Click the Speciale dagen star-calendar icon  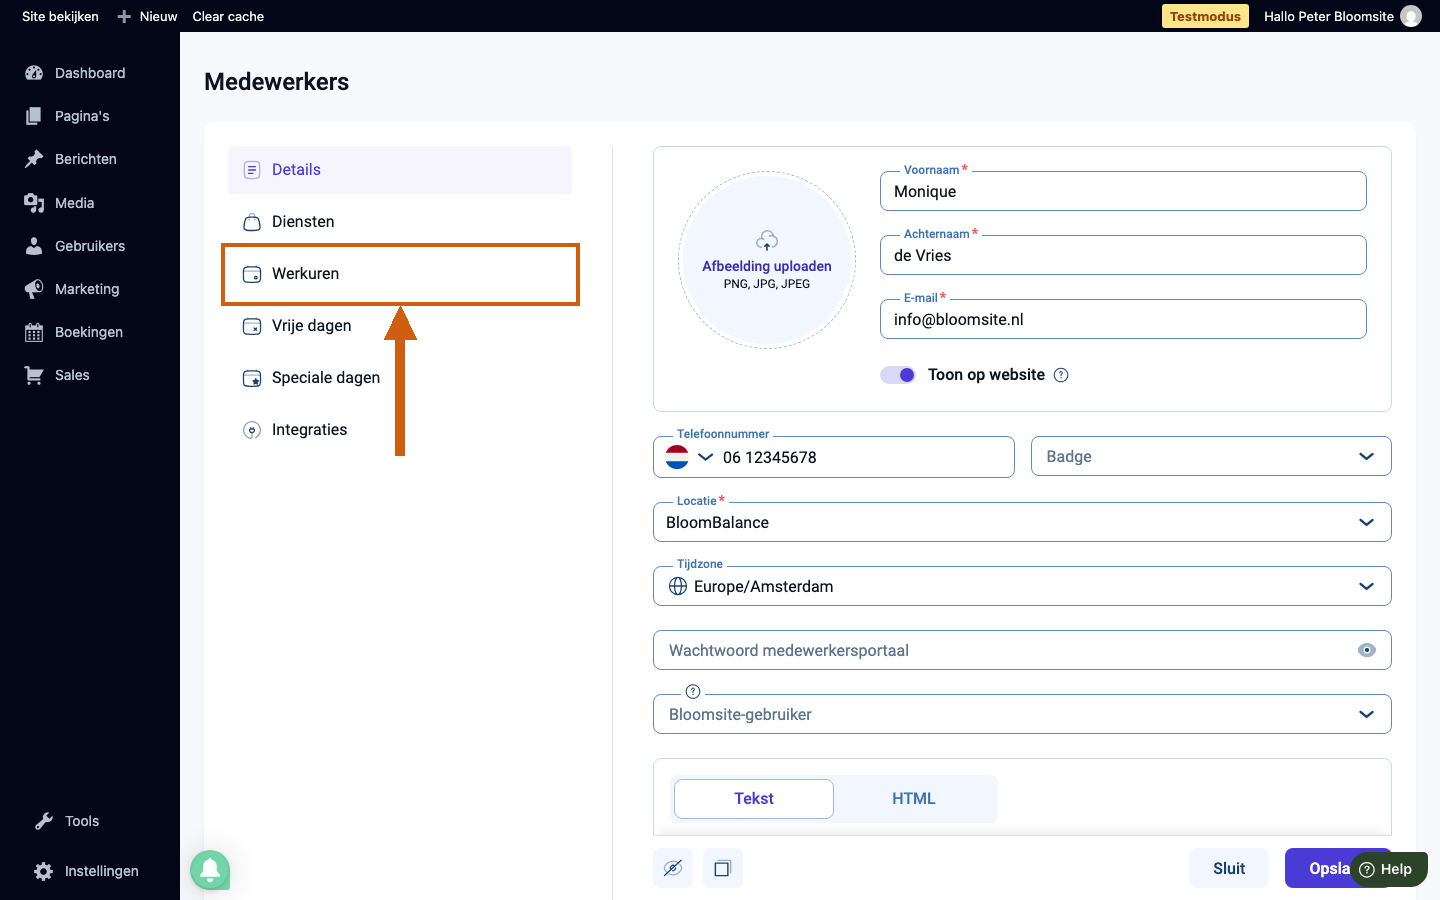coord(252,378)
